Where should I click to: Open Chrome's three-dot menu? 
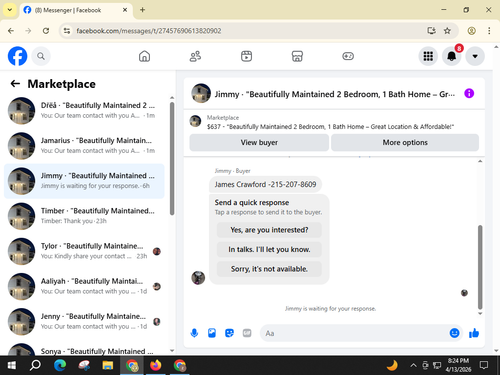point(489,31)
